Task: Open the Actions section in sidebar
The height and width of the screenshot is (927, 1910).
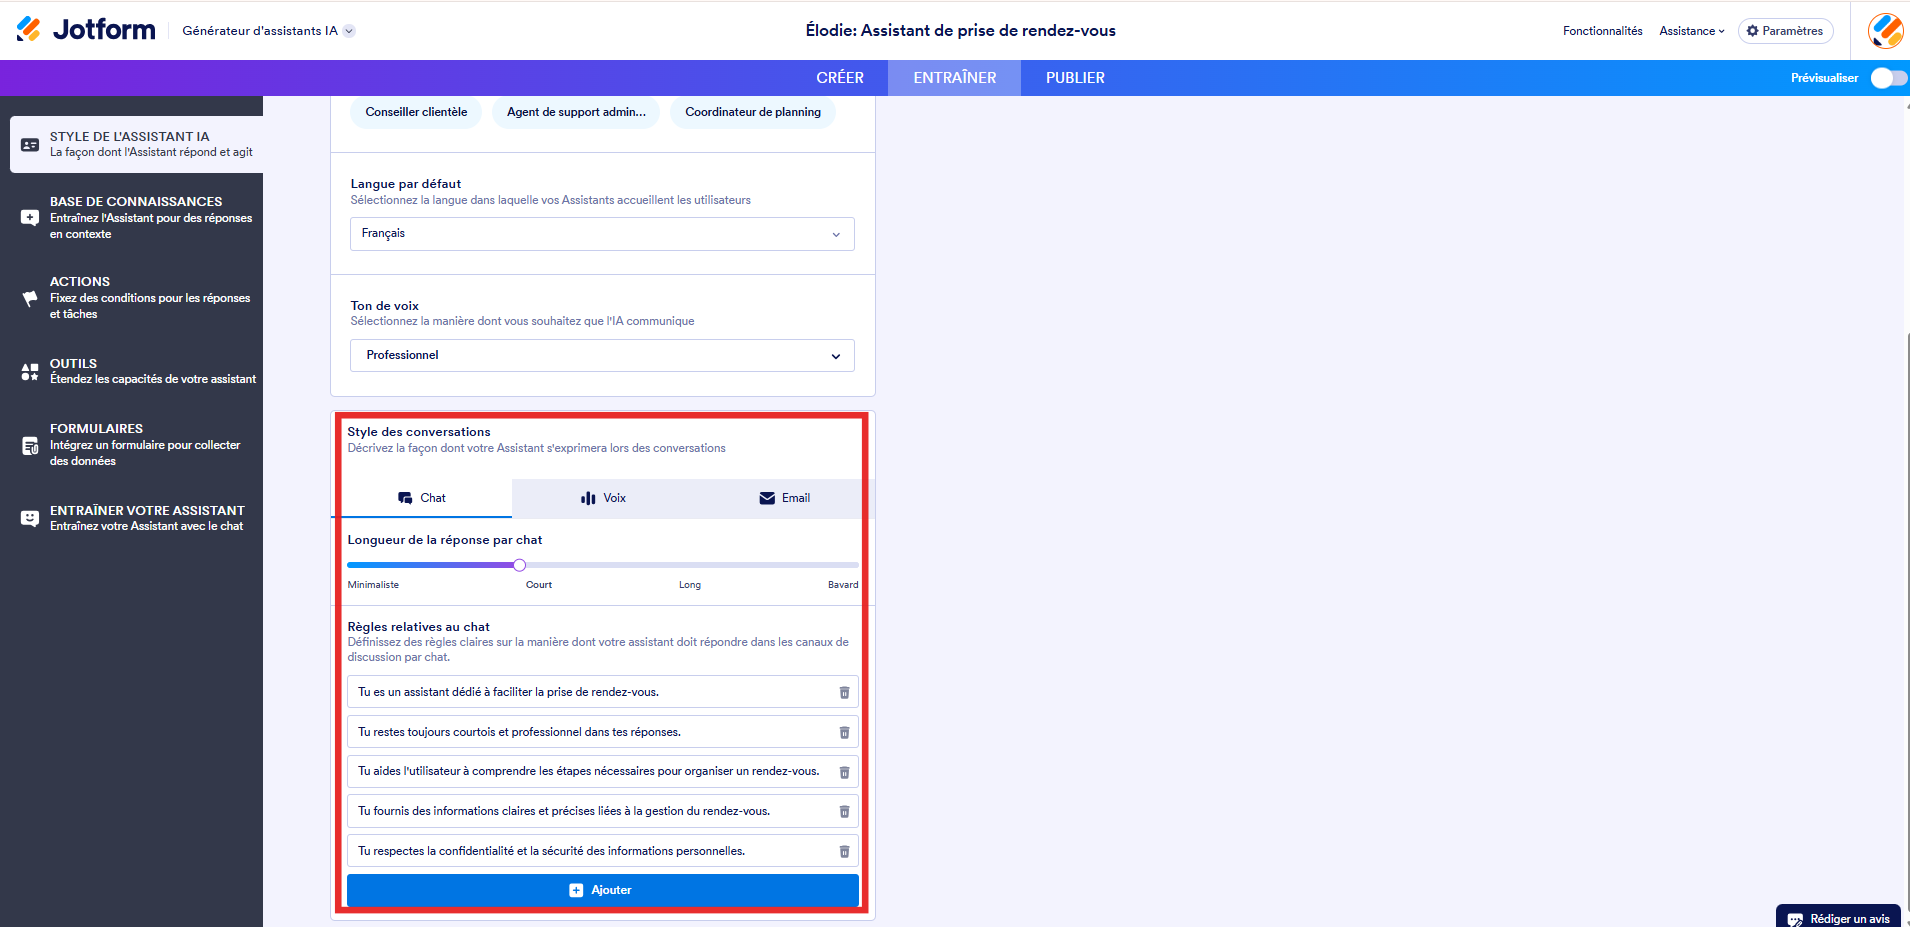Action: 136,298
